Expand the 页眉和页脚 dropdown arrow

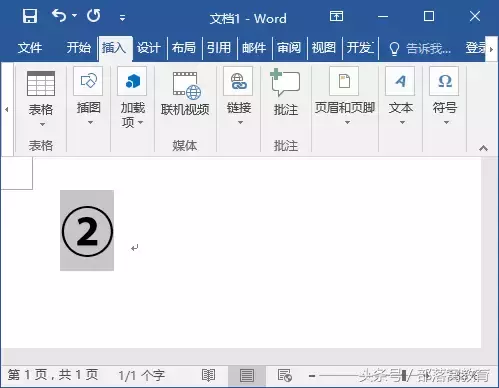tap(347, 122)
